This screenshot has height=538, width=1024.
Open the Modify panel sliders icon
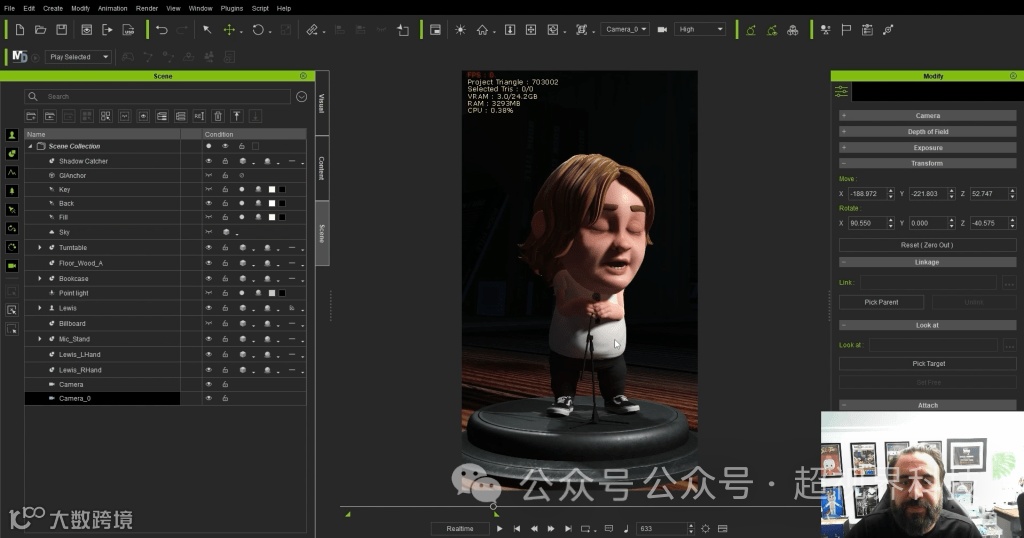[841, 91]
